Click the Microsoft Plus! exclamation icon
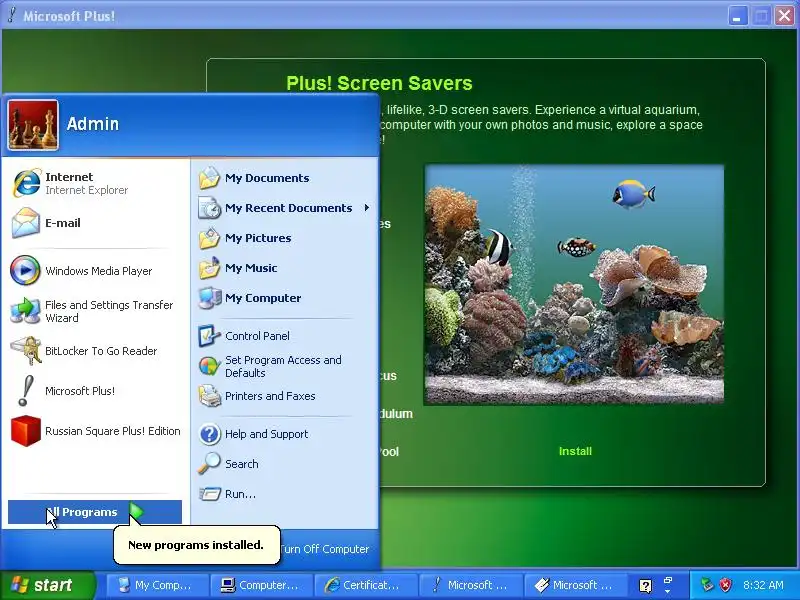The height and width of the screenshot is (600, 800). pos(26,391)
